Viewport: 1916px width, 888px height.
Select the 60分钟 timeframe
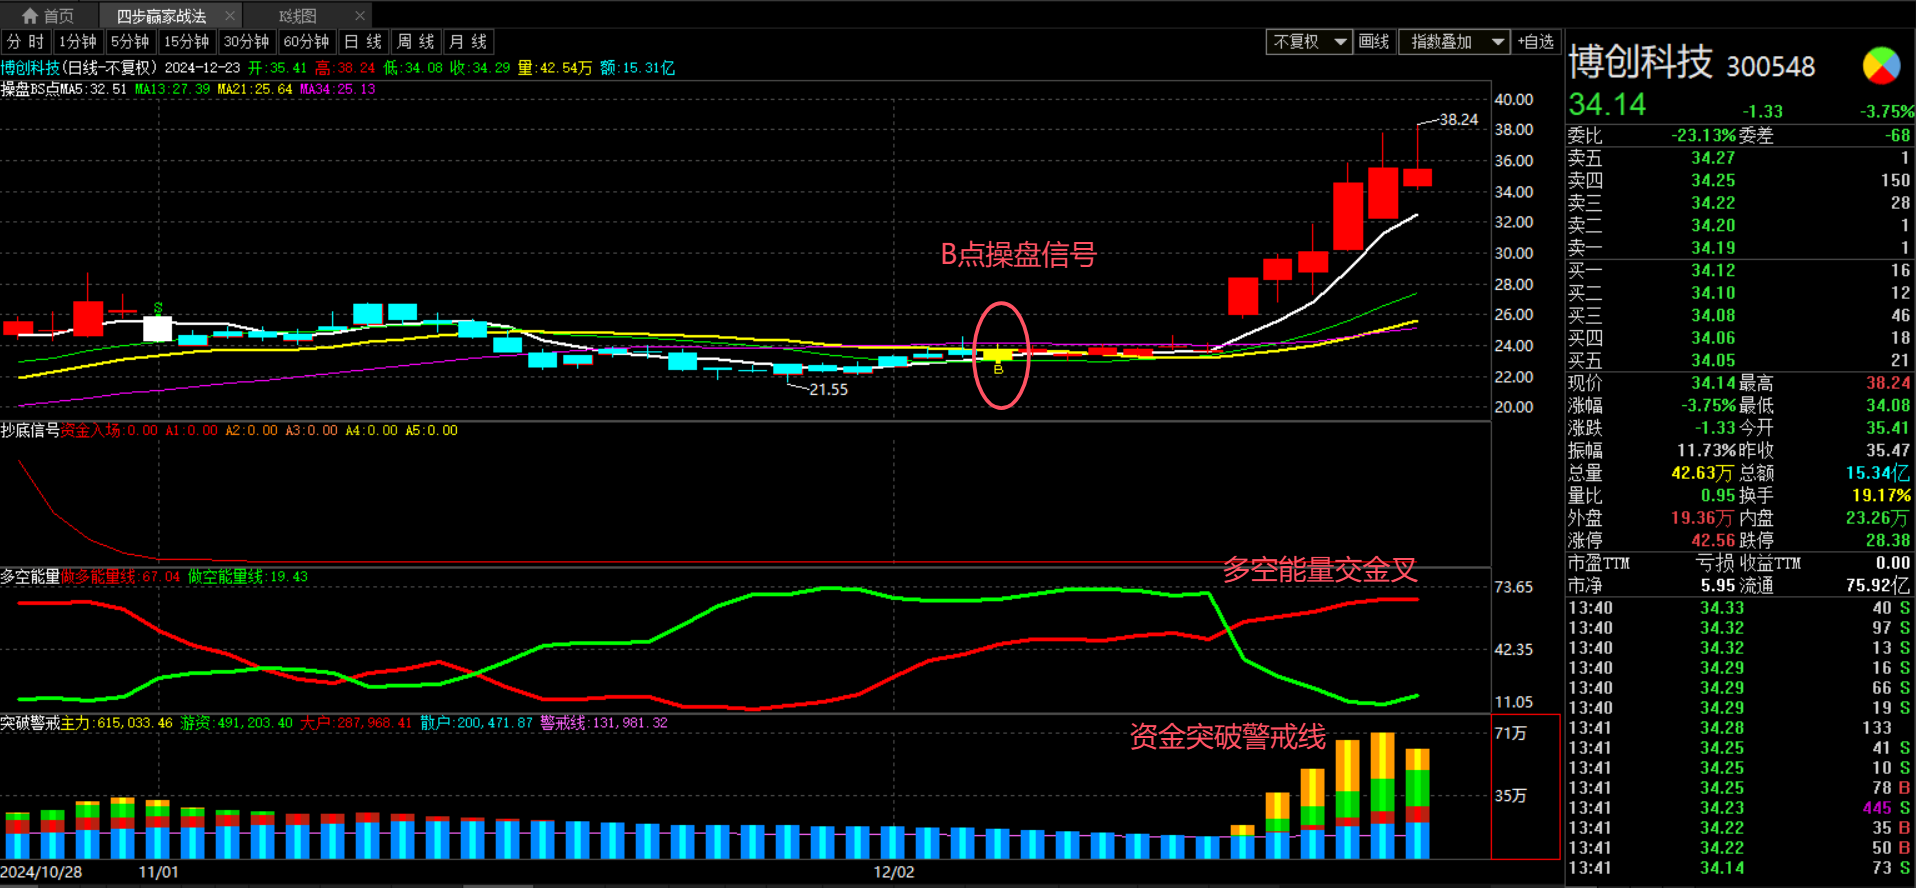tap(306, 42)
